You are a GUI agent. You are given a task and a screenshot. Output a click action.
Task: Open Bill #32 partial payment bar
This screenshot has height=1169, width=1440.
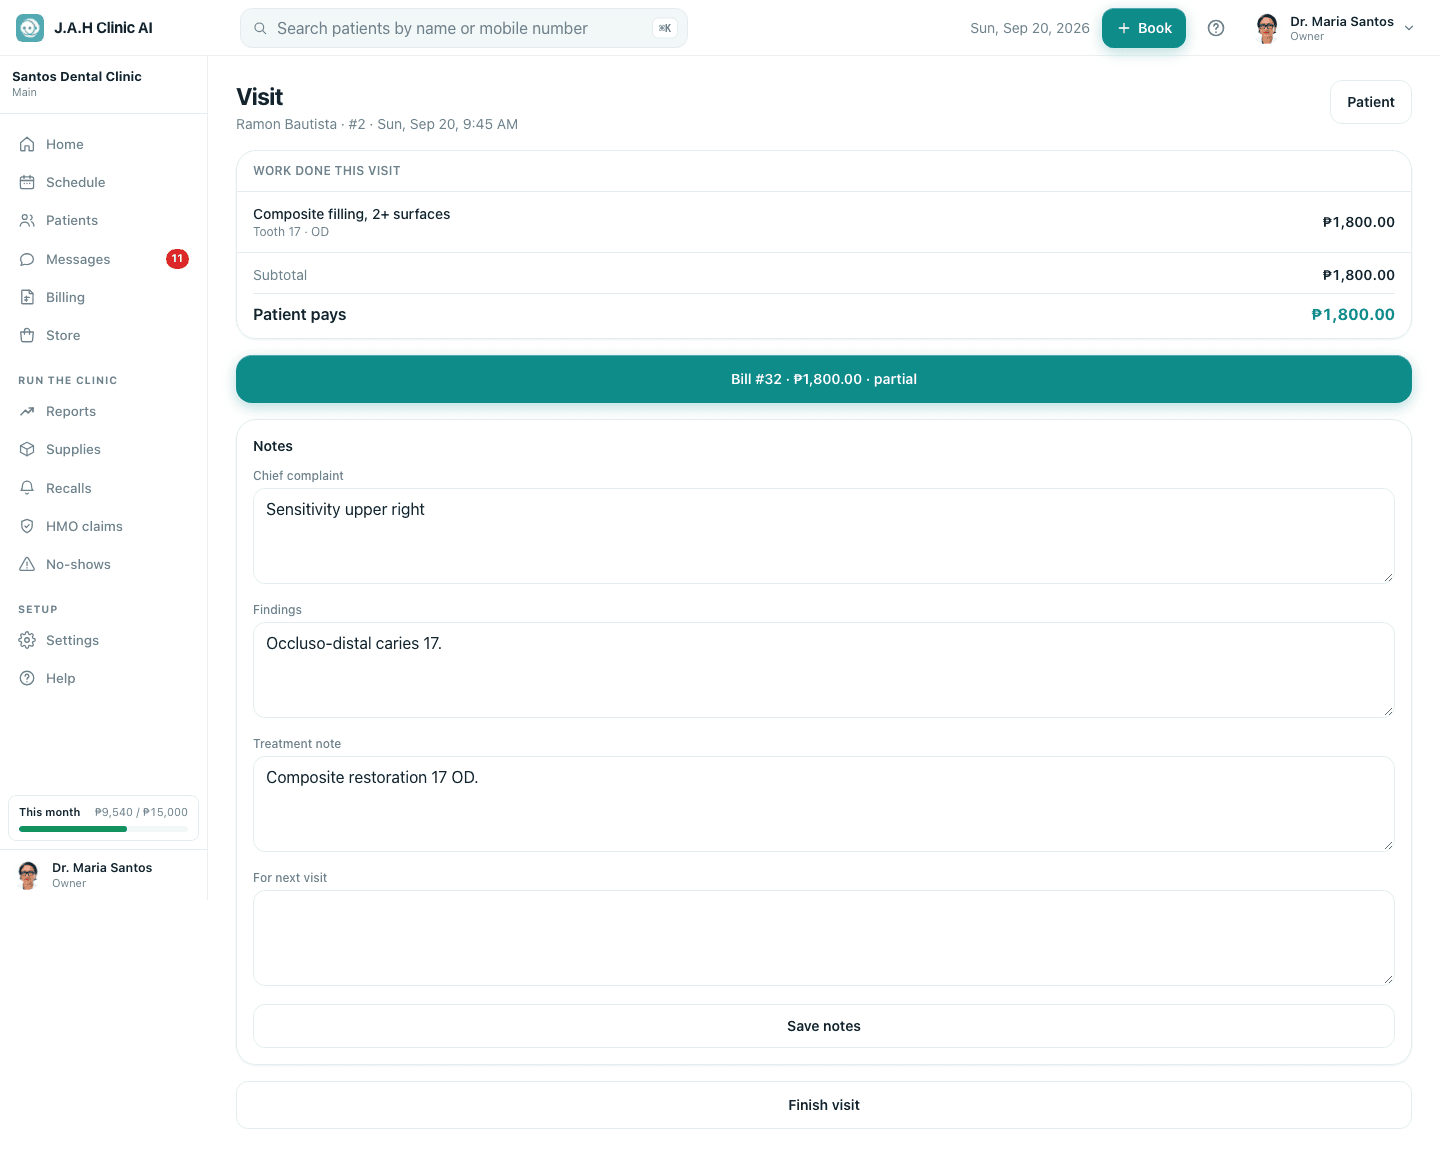click(824, 379)
